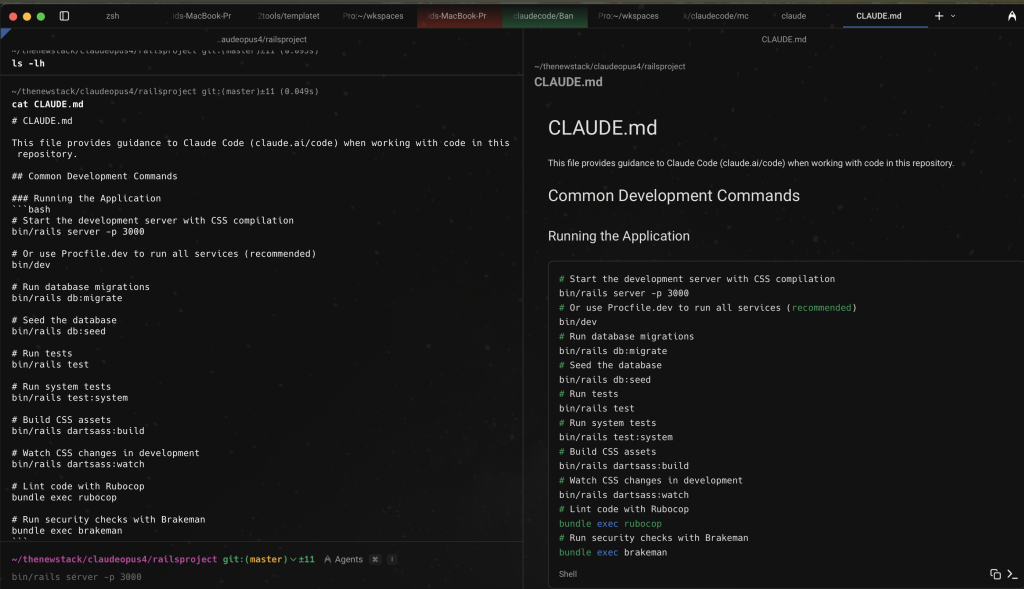Click the blue corner marker at top-left of the terminal pane
This screenshot has width=1024, height=589.
point(5,32)
